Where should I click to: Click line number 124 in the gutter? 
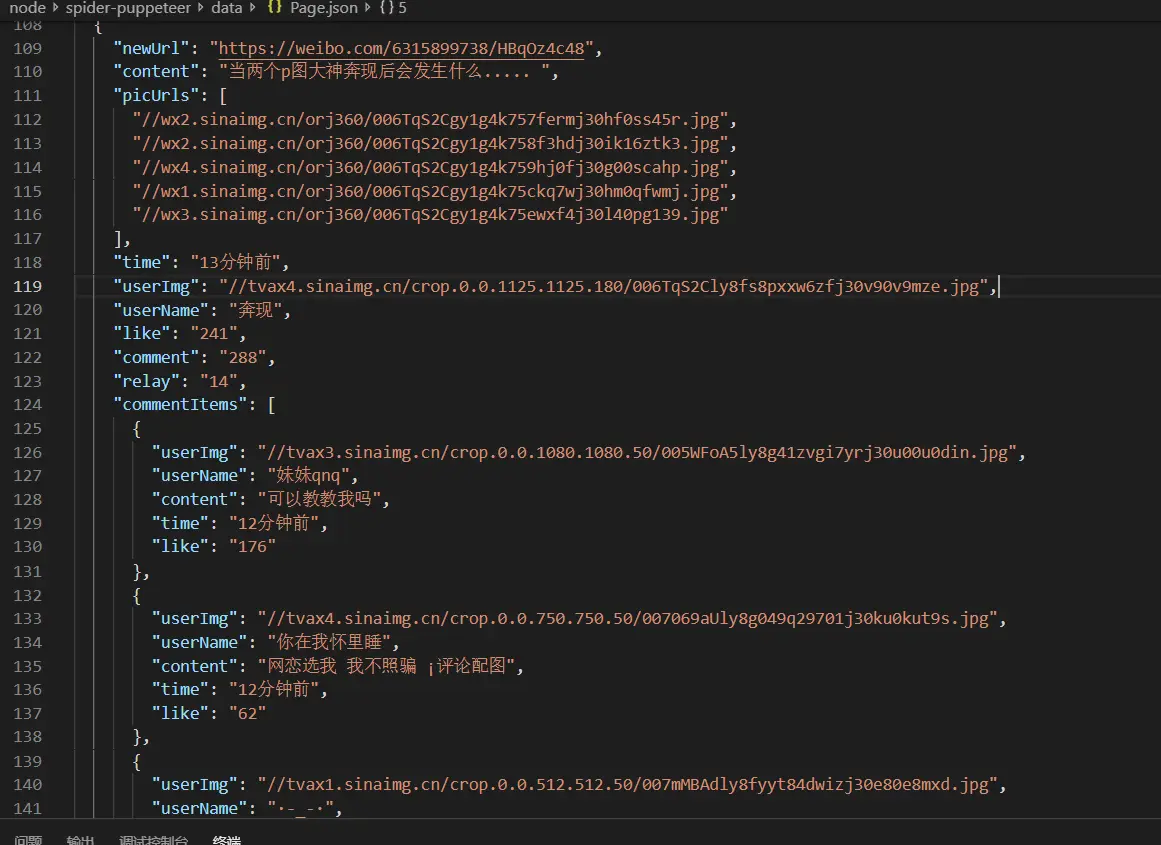pyautogui.click(x=27, y=404)
